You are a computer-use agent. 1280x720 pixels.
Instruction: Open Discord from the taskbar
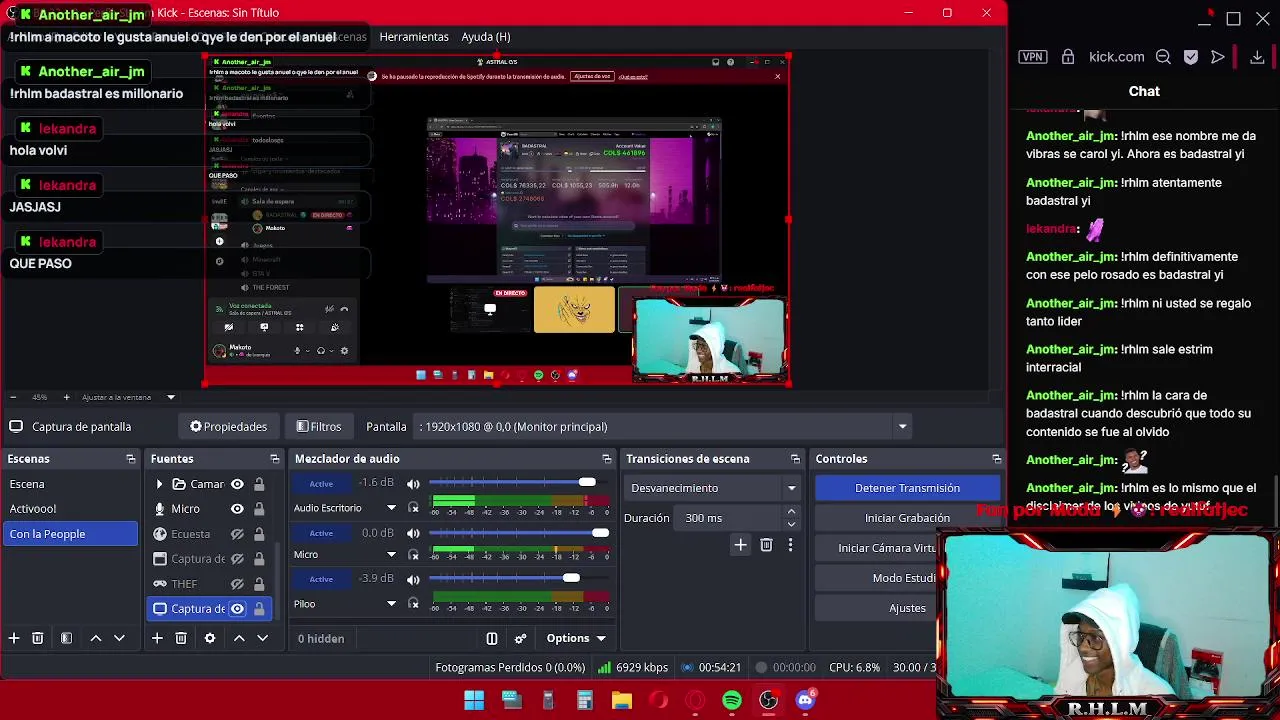805,700
